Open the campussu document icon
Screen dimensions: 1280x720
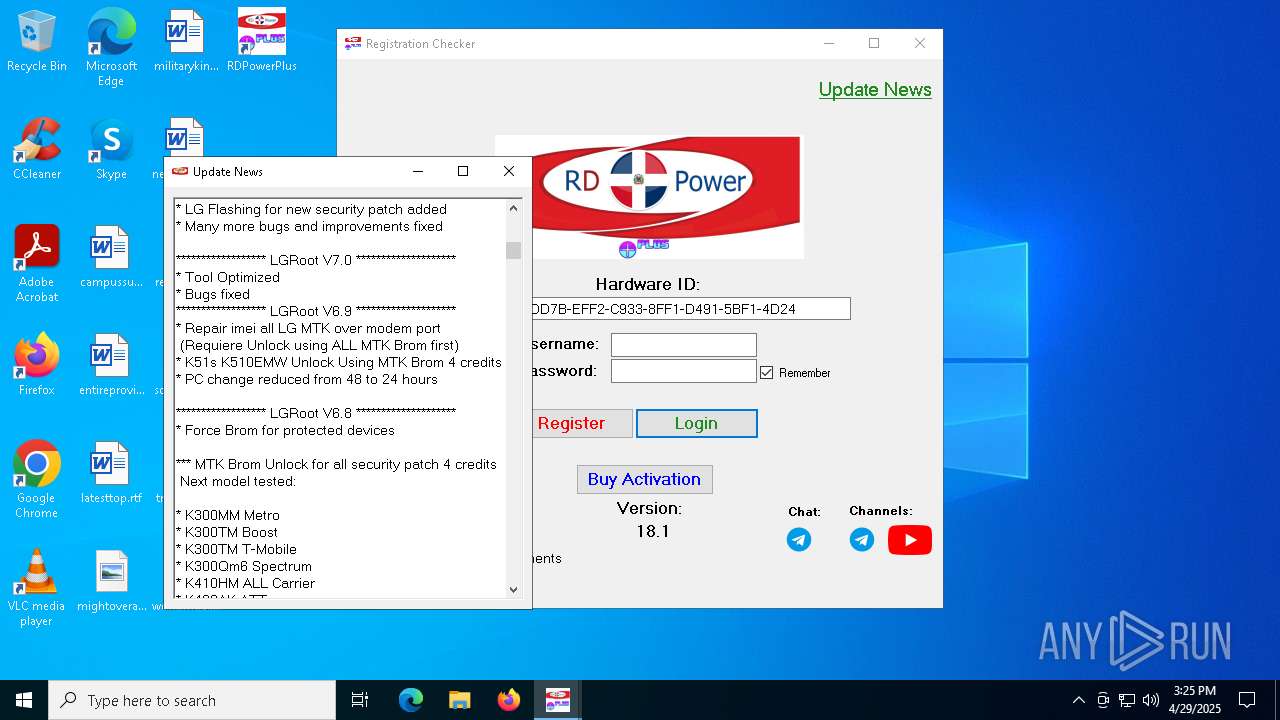pyautogui.click(x=111, y=257)
